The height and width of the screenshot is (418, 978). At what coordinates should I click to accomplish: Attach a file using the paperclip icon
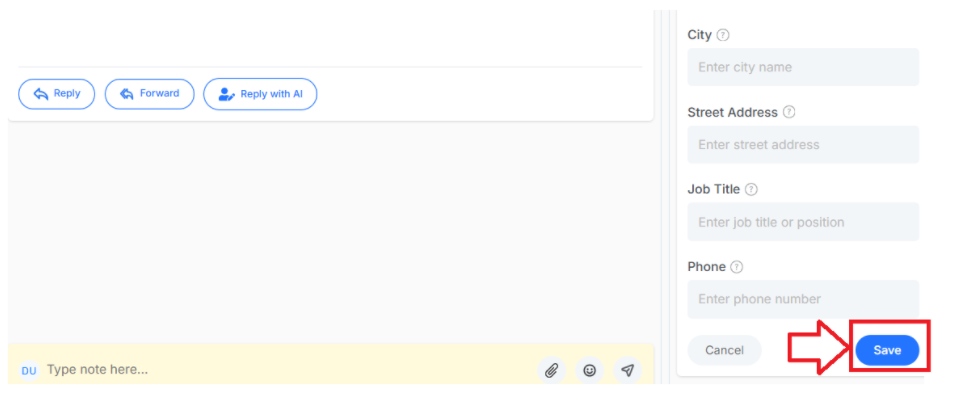(551, 371)
